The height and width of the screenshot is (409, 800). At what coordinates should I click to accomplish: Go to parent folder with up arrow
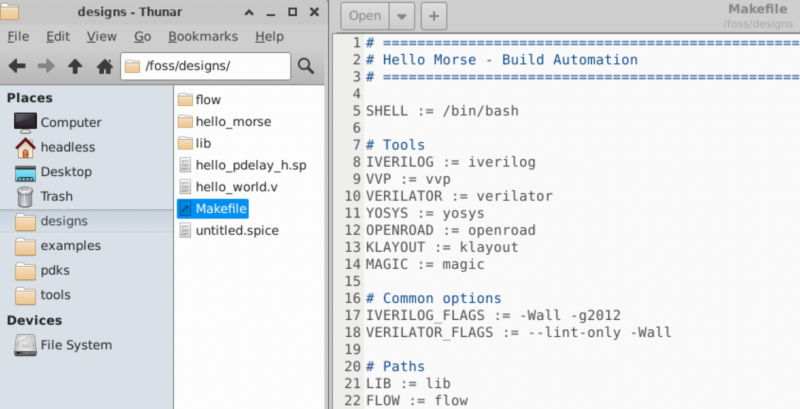75,66
